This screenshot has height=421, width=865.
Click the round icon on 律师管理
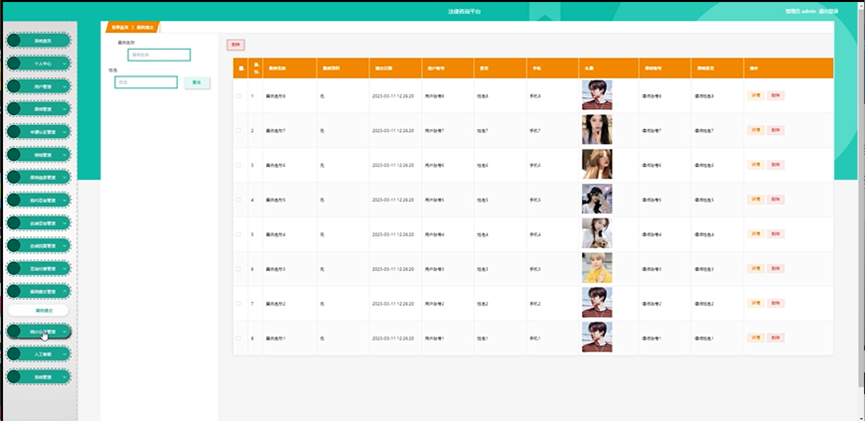point(14,109)
